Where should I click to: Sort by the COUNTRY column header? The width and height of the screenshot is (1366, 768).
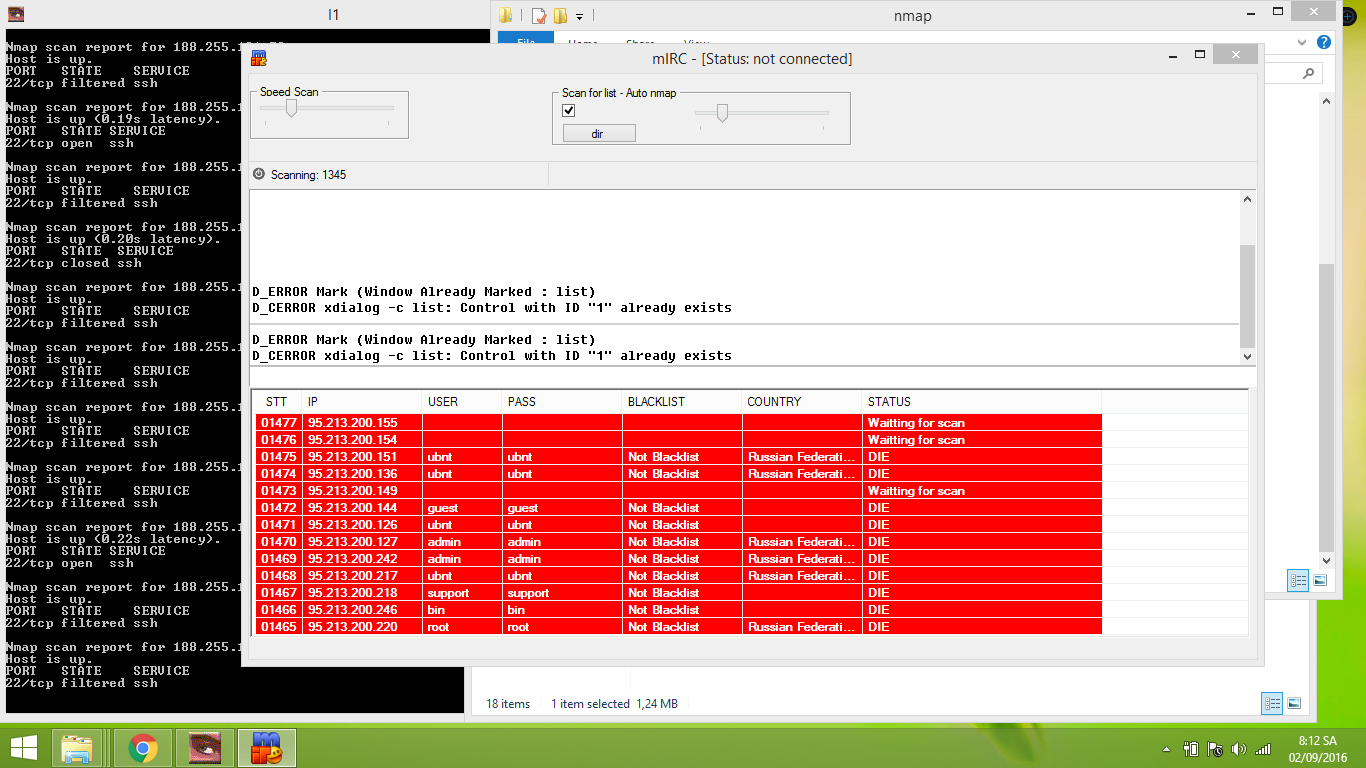click(802, 402)
